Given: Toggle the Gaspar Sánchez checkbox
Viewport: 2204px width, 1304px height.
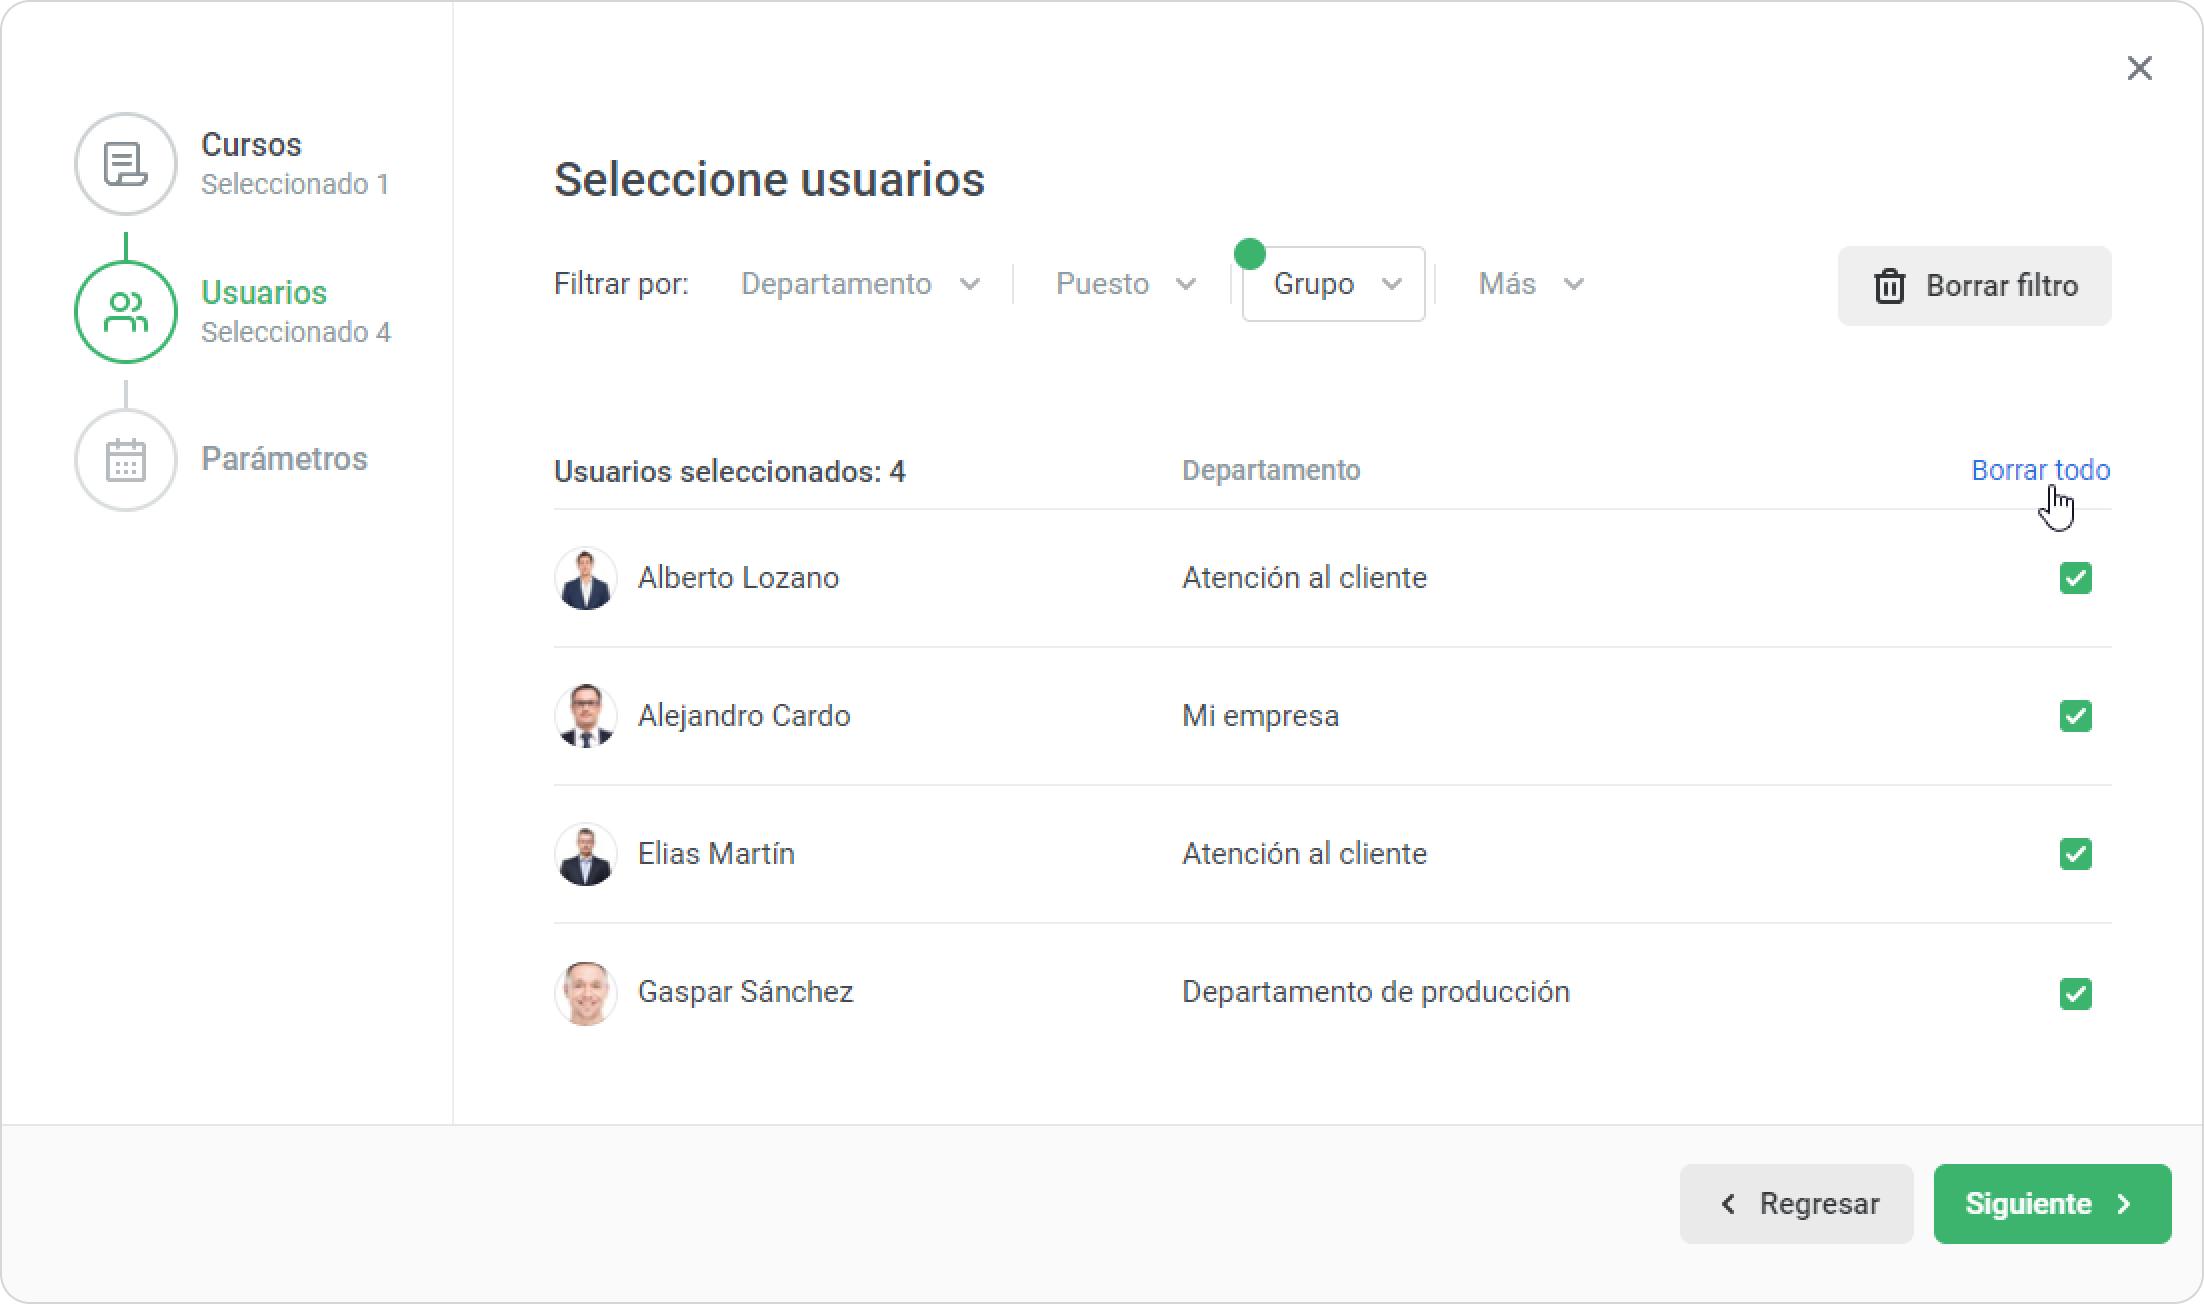Looking at the screenshot, I should [x=2075, y=993].
